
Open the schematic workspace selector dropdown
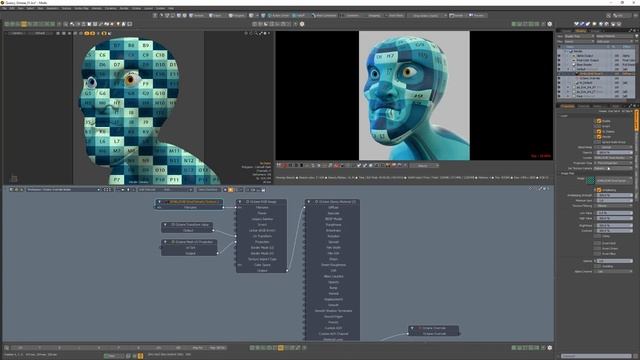[x=63, y=189]
